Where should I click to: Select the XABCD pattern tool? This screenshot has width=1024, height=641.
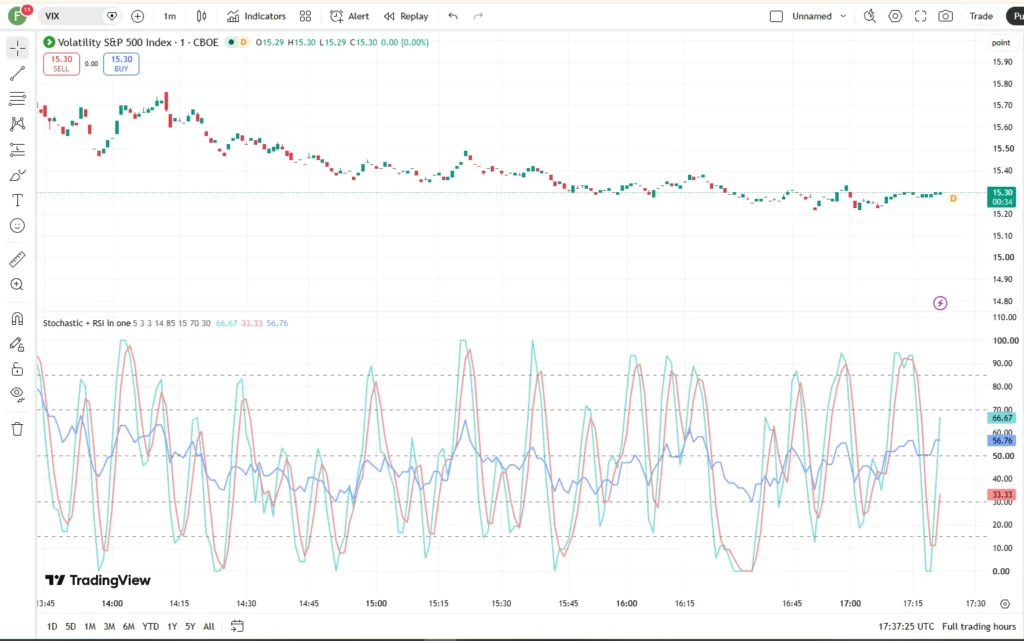[18, 124]
